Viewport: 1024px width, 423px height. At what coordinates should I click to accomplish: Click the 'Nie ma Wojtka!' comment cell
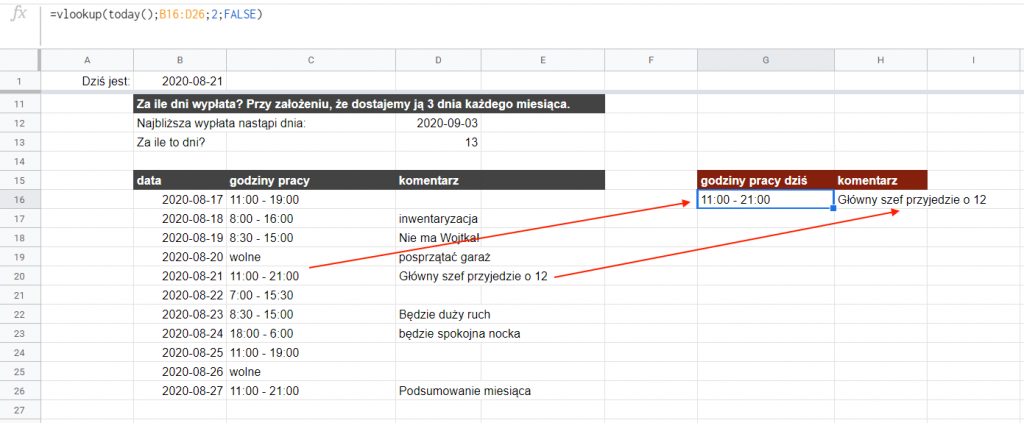438,238
